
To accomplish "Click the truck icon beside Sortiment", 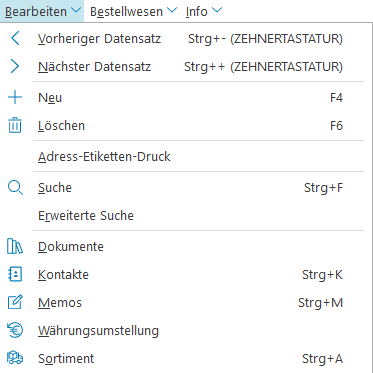I will (x=15, y=358).
